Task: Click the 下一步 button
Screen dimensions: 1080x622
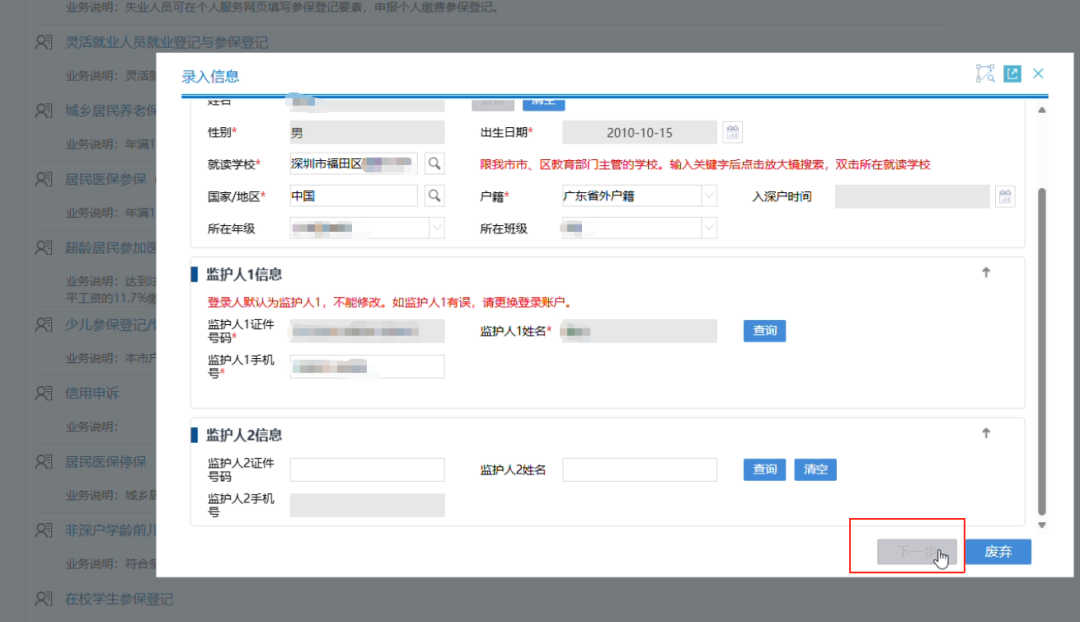Action: point(916,552)
